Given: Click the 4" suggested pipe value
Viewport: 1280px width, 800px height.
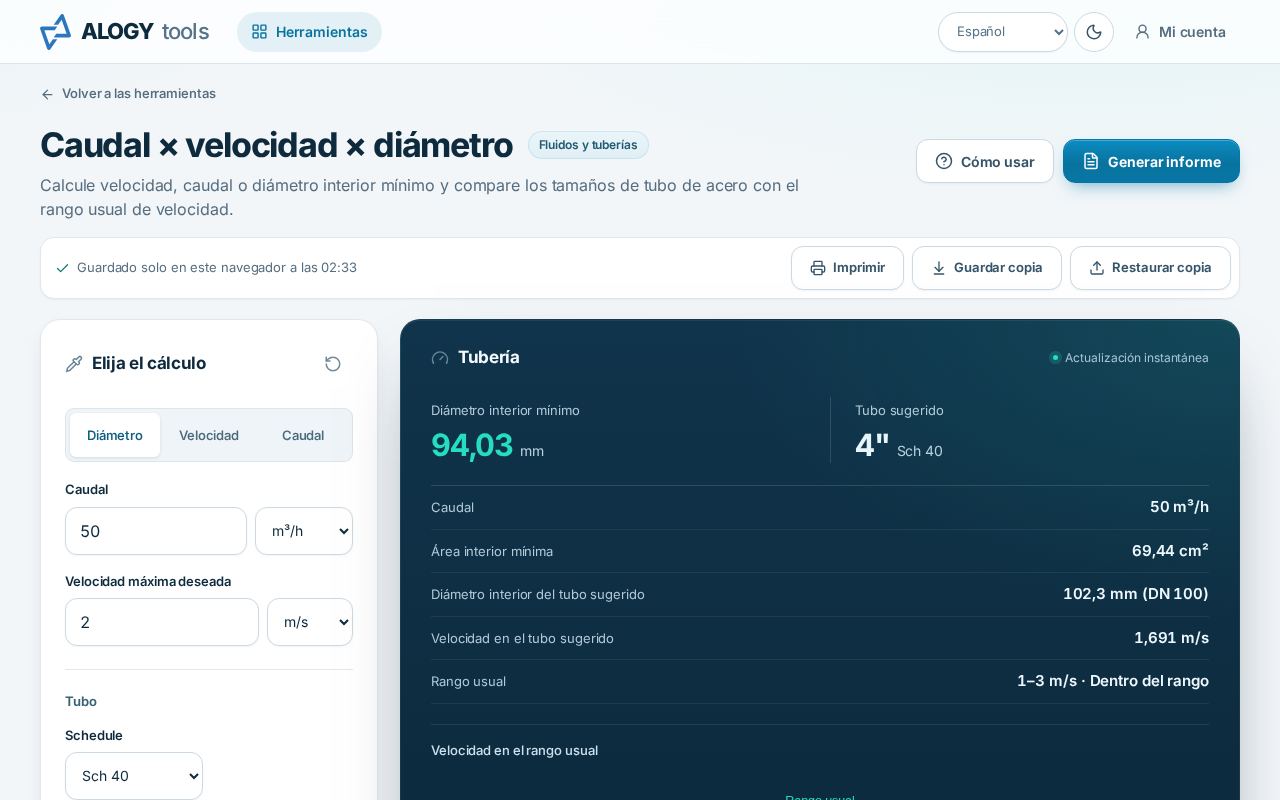Looking at the screenshot, I should pyautogui.click(x=872, y=445).
